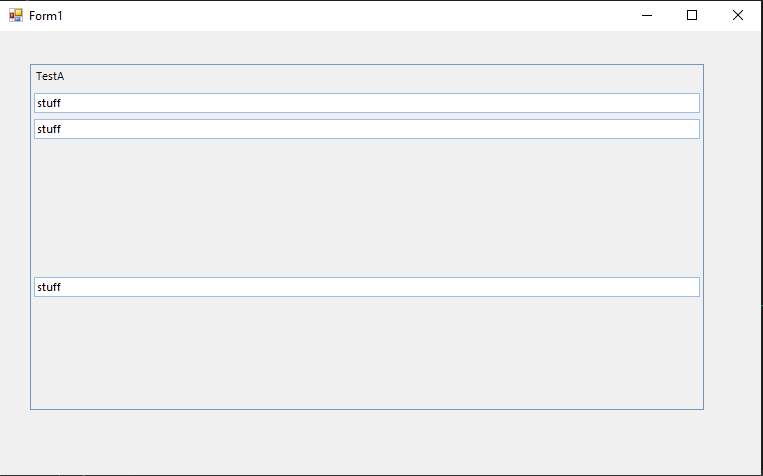Click the word stuff in the lowest text box
The image size is (763, 476).
point(49,287)
